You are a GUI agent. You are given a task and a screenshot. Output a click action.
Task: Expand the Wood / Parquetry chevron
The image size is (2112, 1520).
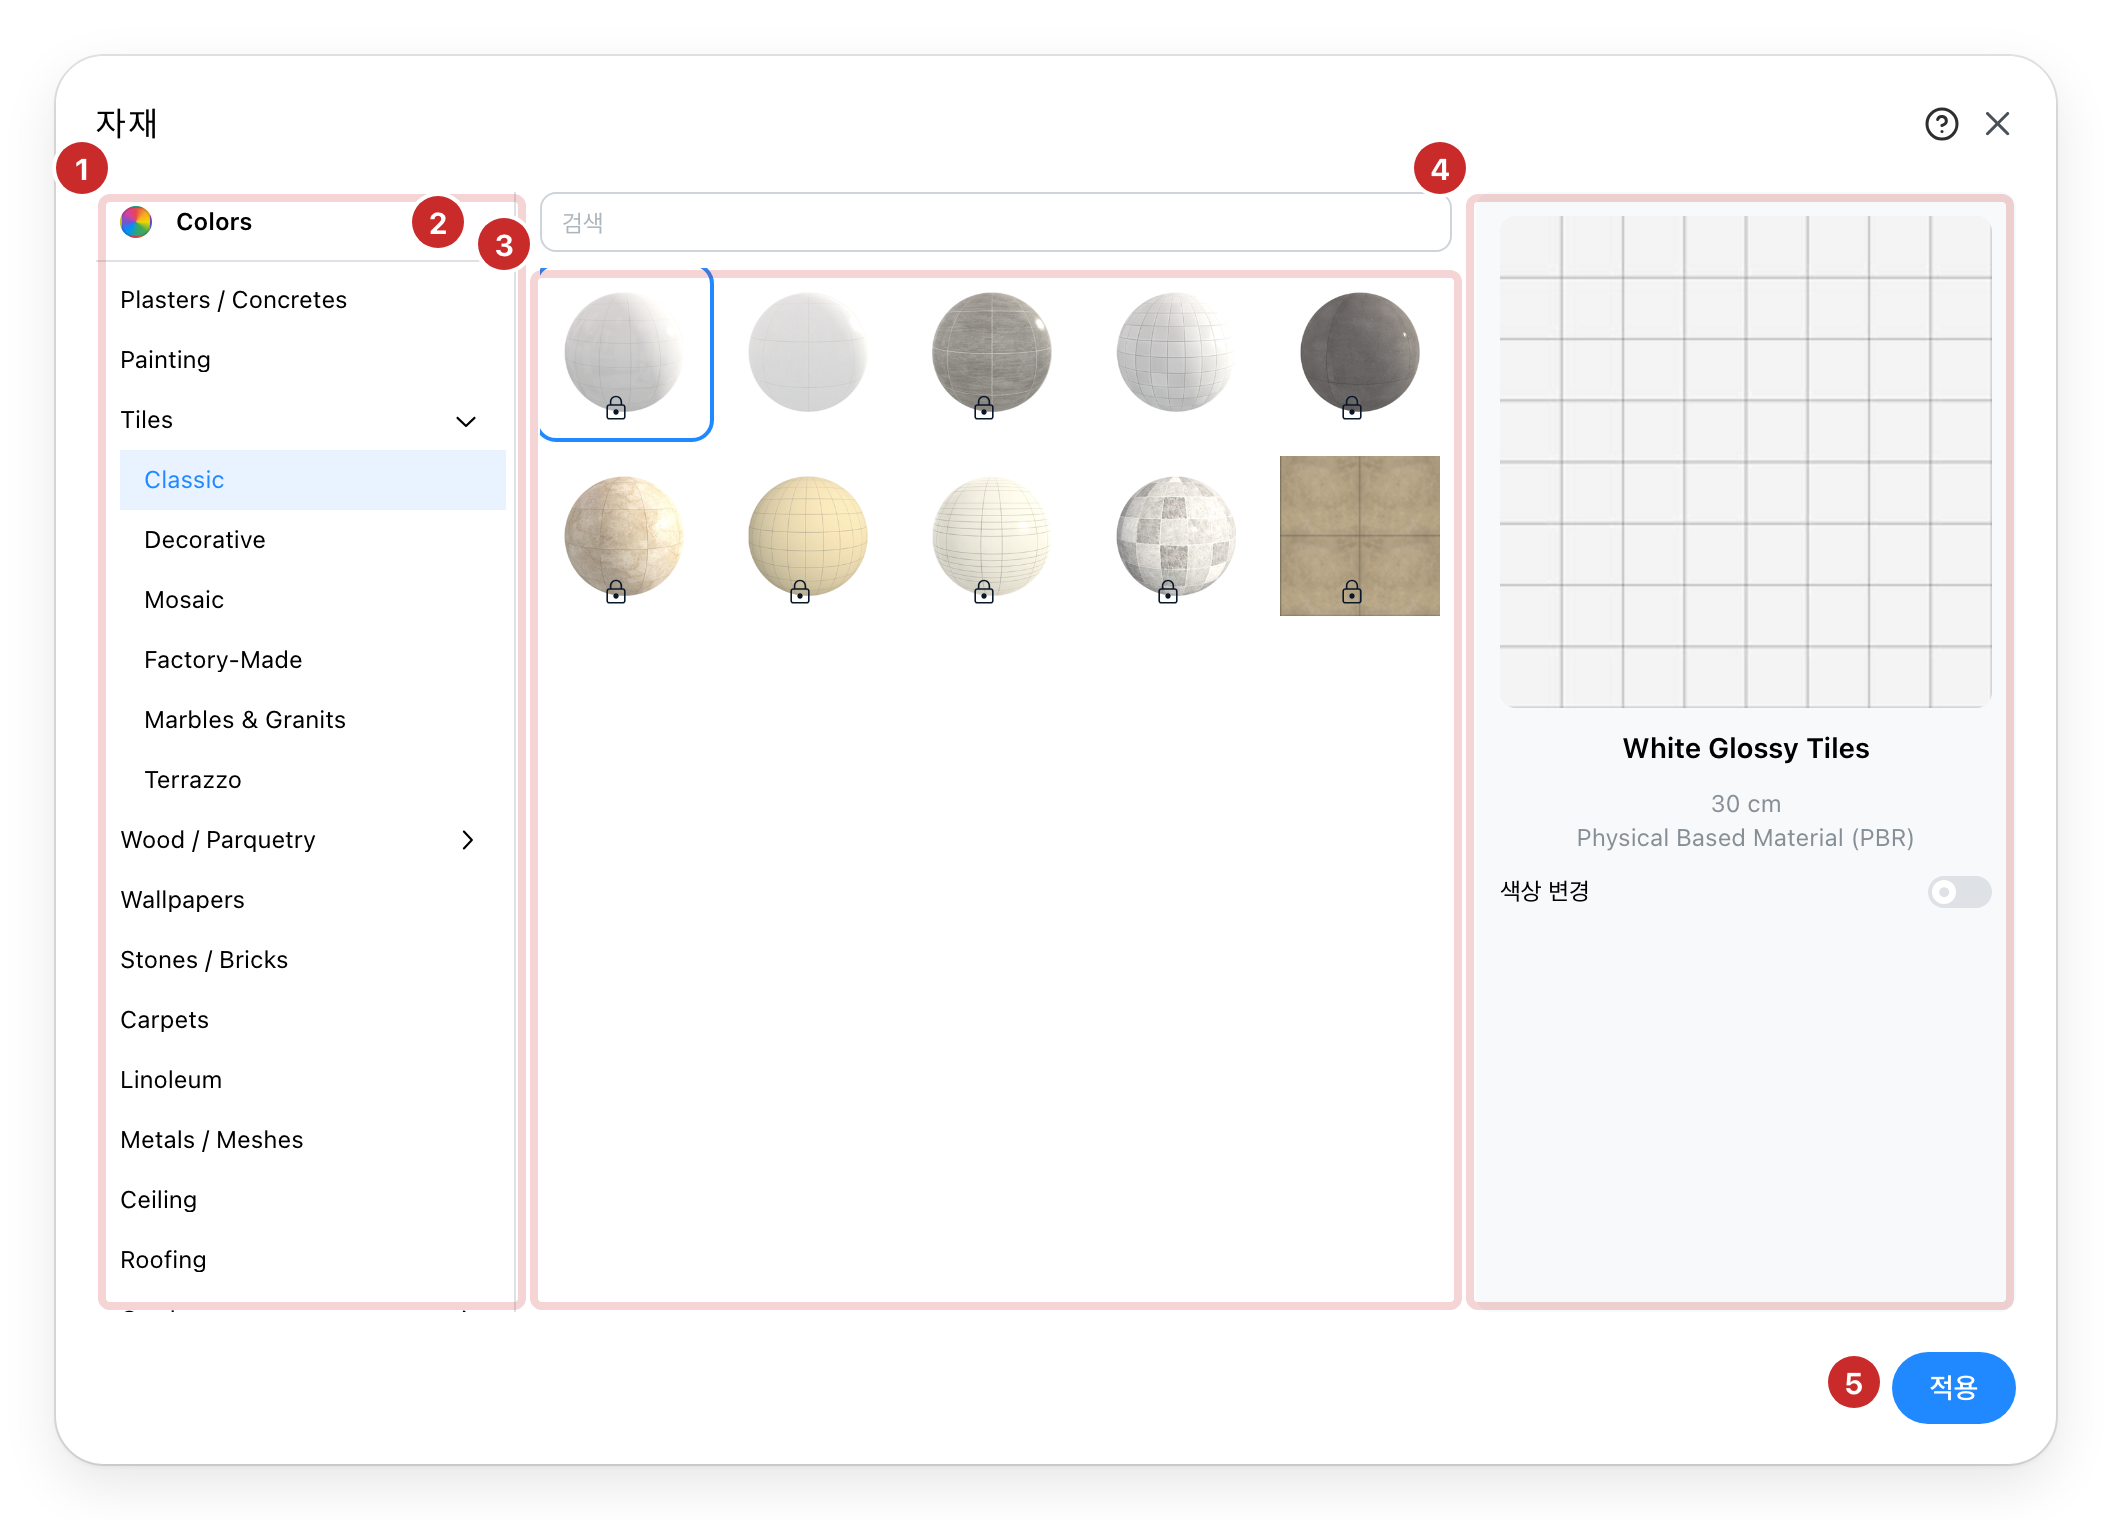click(467, 840)
